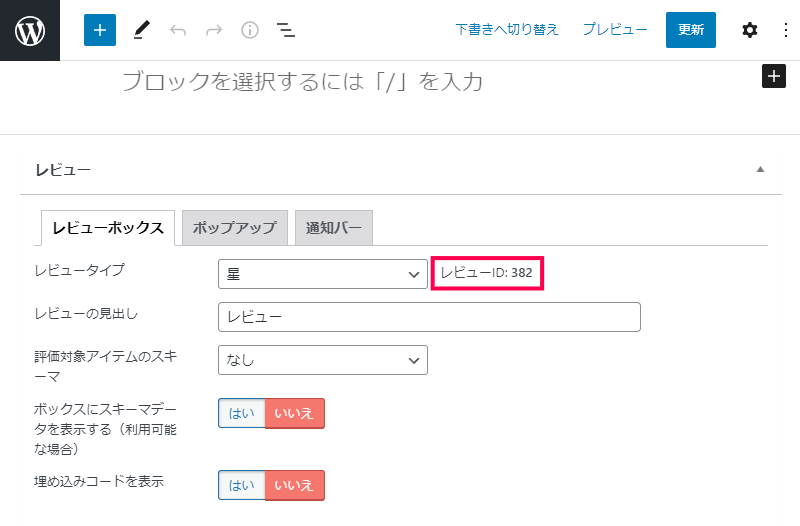The image size is (800, 526).
Task: Switch to the 通知バー tab
Action: click(335, 228)
